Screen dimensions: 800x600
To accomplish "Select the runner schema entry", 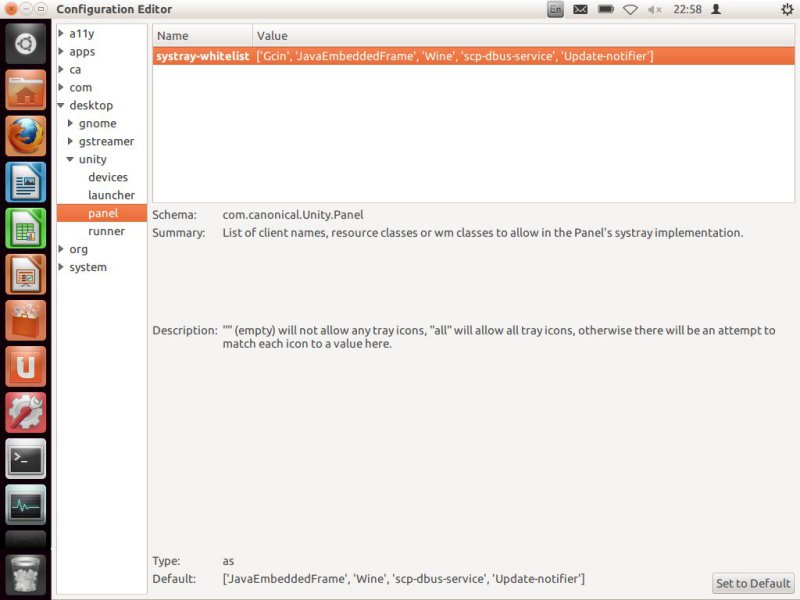I will coord(106,231).
